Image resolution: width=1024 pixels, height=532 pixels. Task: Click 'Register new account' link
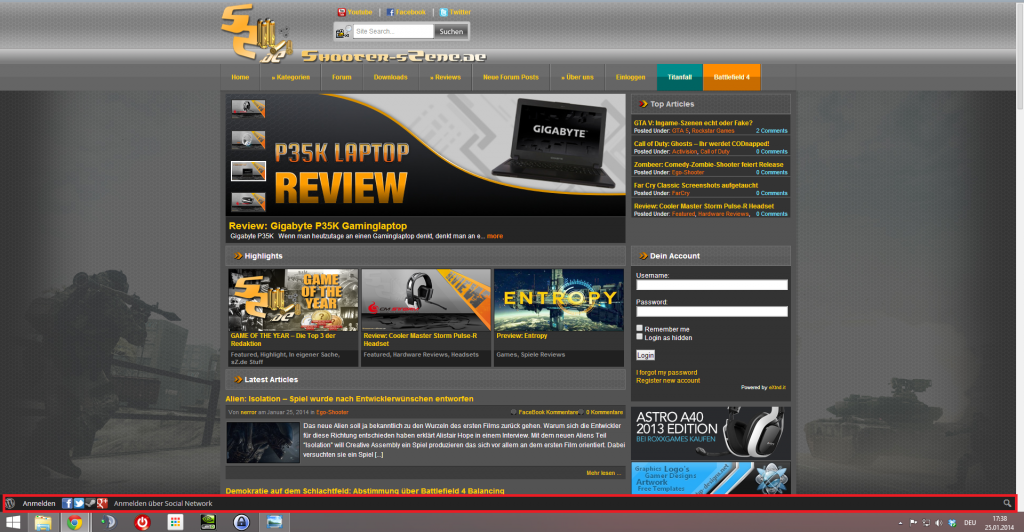(668, 381)
